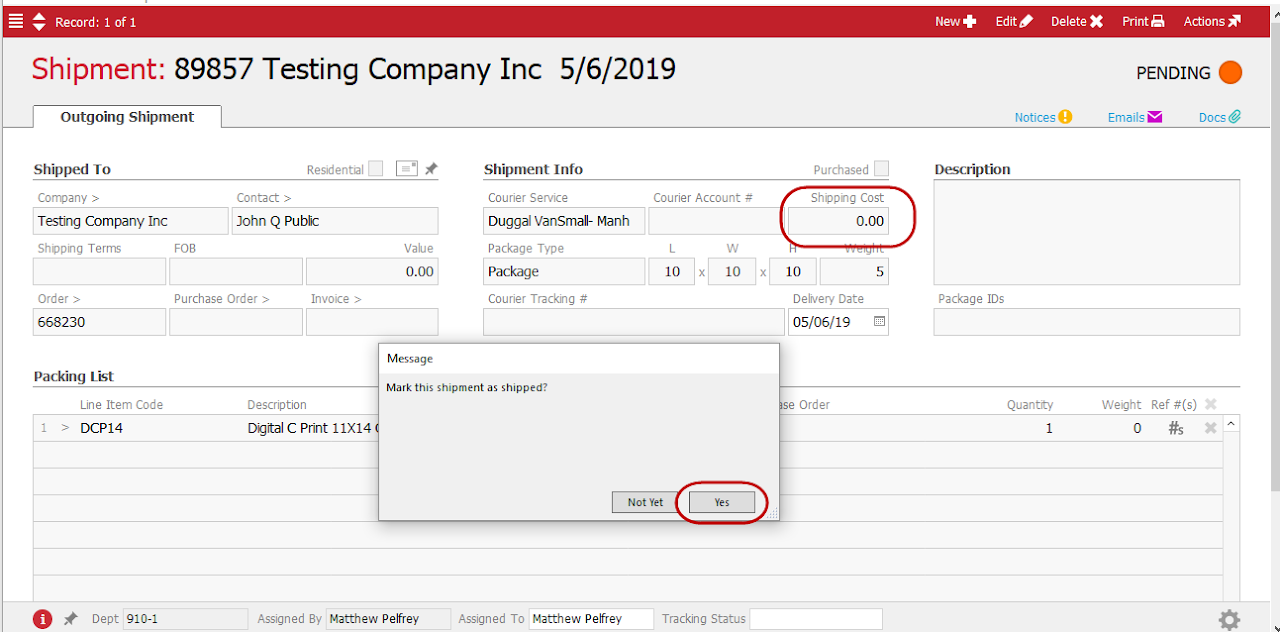Click the package height H field

click(x=793, y=271)
